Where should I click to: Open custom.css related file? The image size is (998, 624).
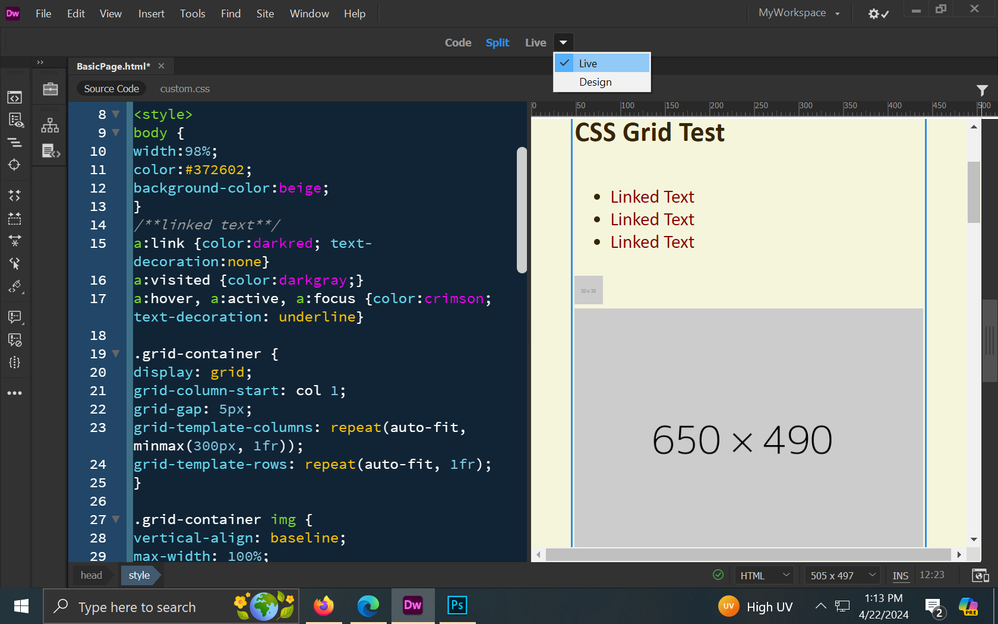[x=185, y=89]
